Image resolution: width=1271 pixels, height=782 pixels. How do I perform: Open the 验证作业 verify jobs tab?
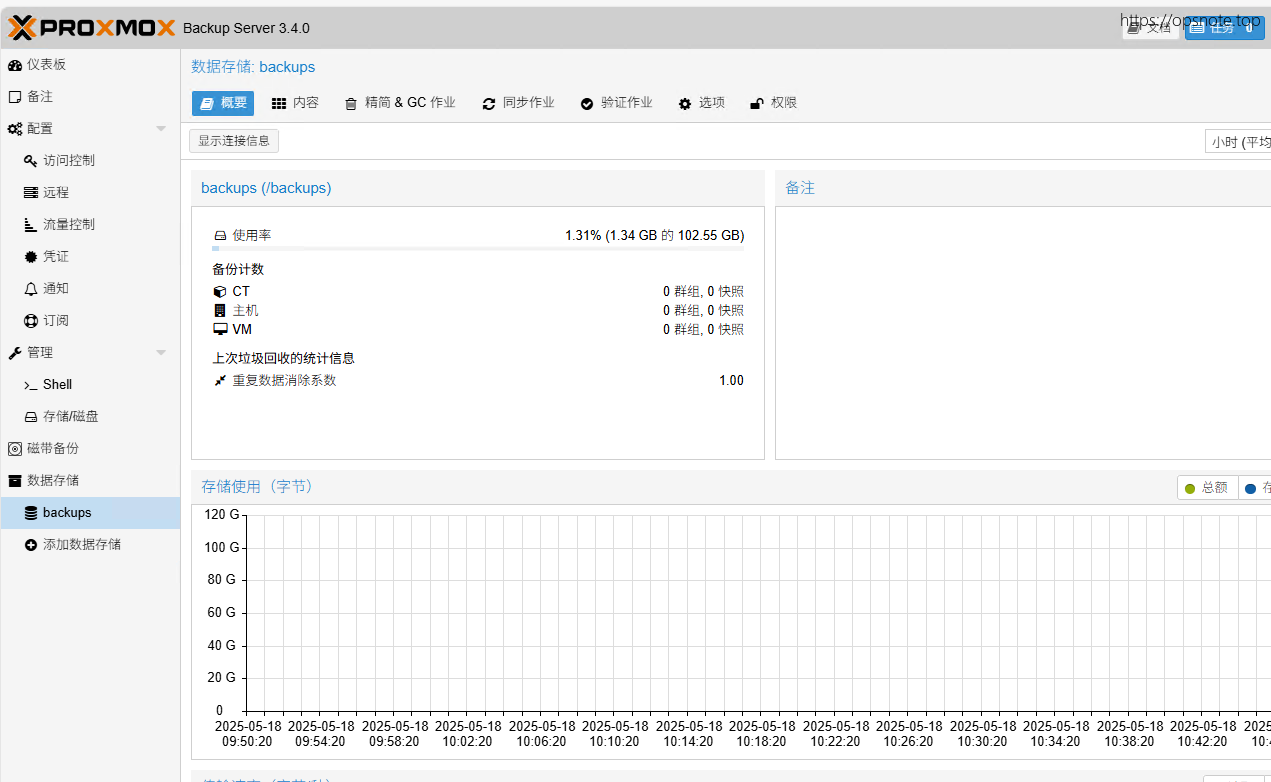[x=616, y=103]
